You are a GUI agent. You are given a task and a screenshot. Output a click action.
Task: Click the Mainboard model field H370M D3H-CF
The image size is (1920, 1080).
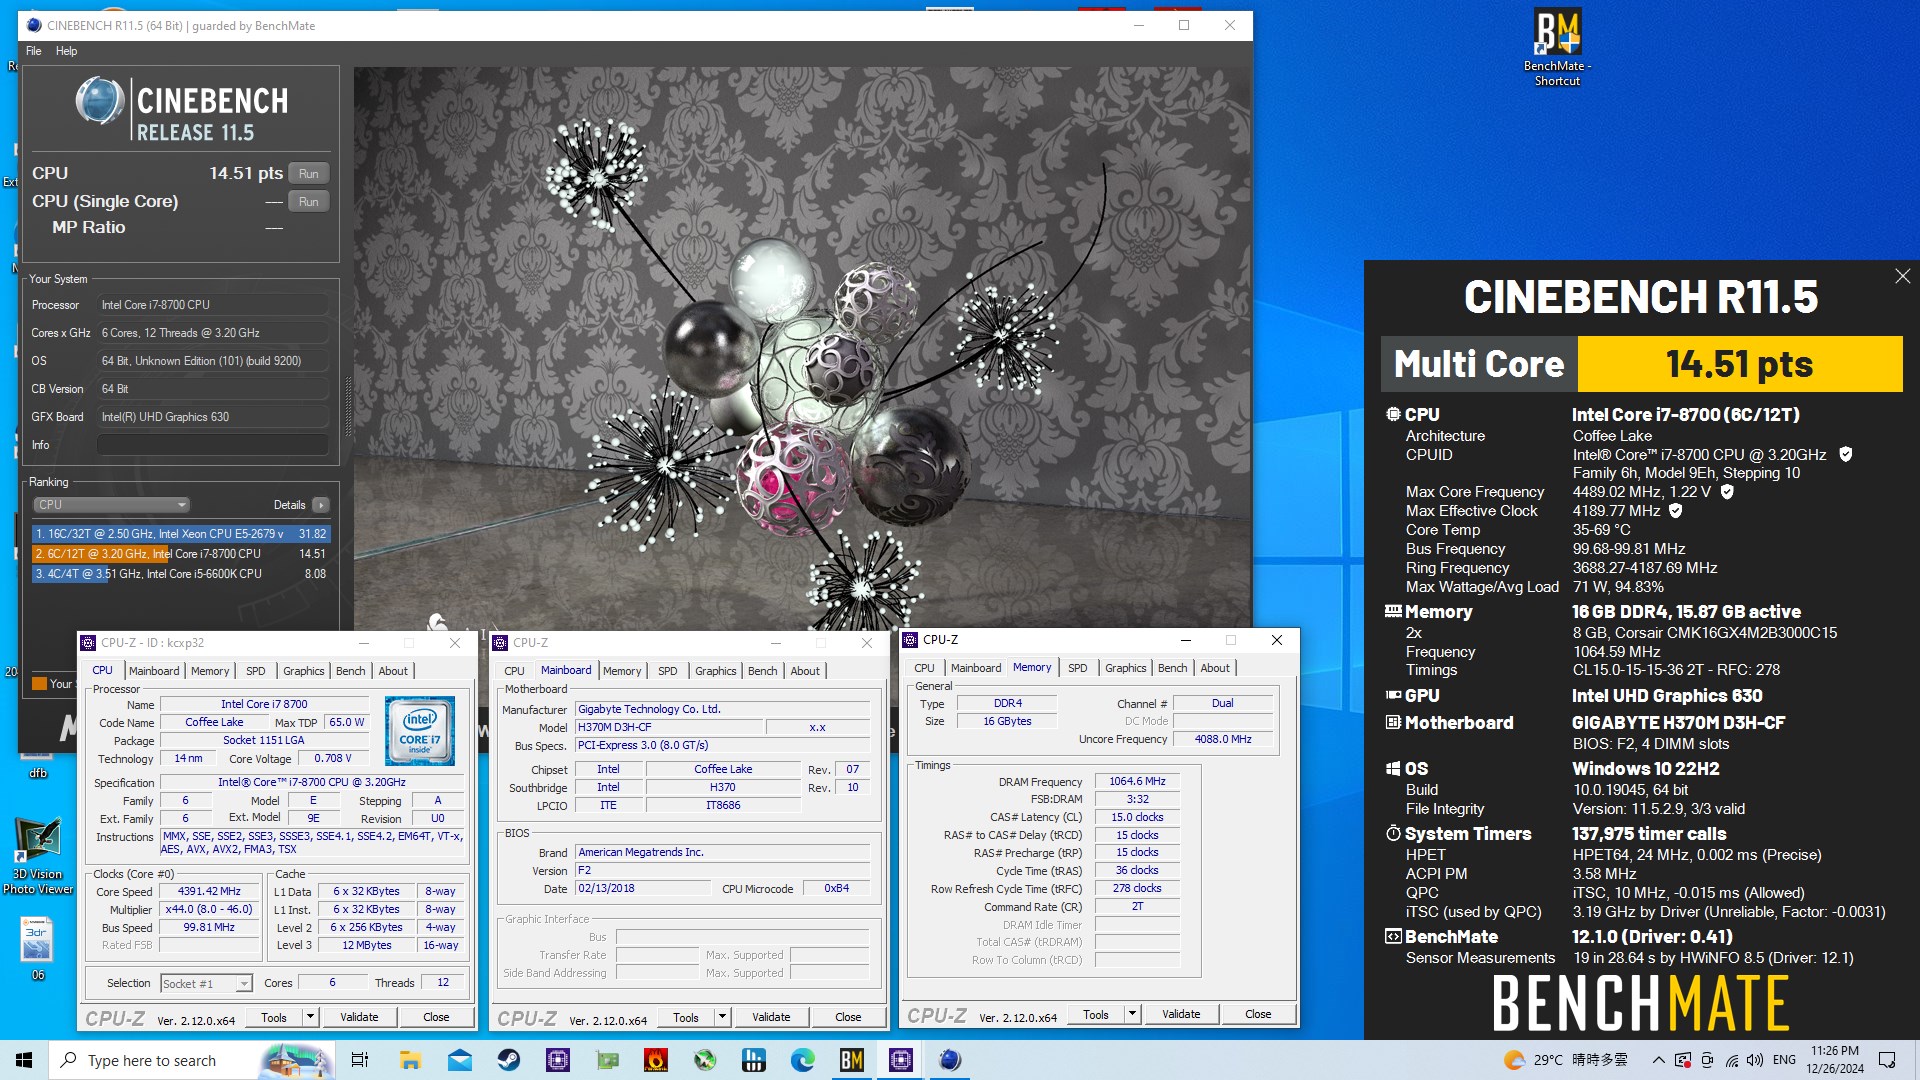coord(669,727)
